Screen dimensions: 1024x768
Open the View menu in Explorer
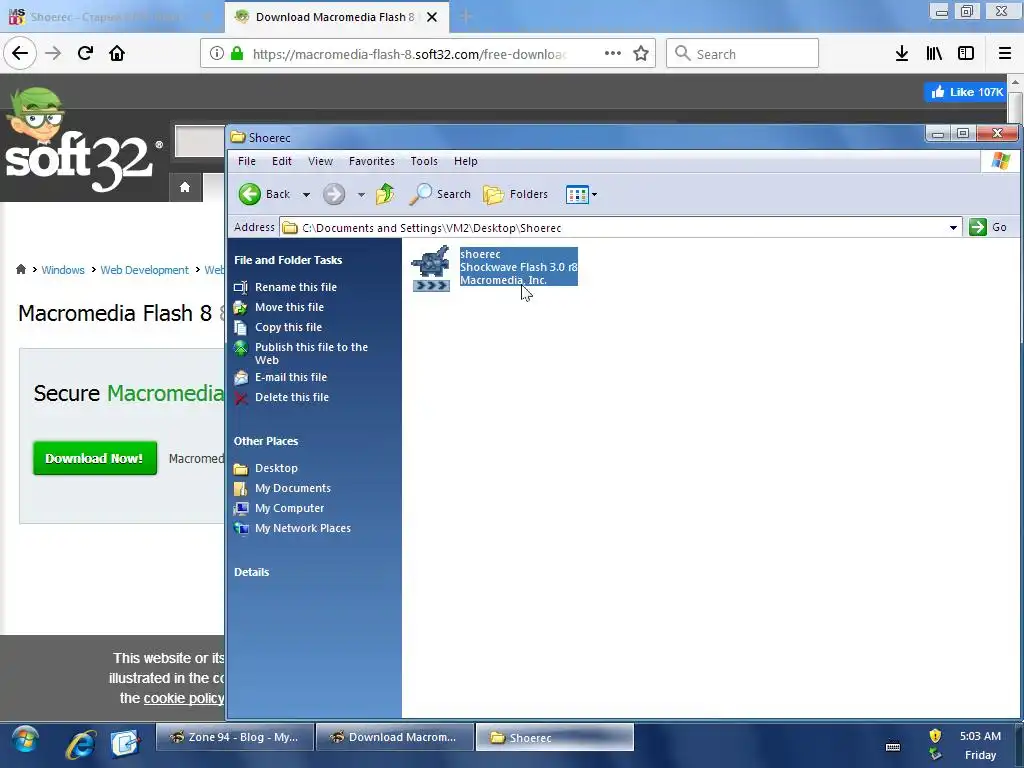[x=320, y=161]
